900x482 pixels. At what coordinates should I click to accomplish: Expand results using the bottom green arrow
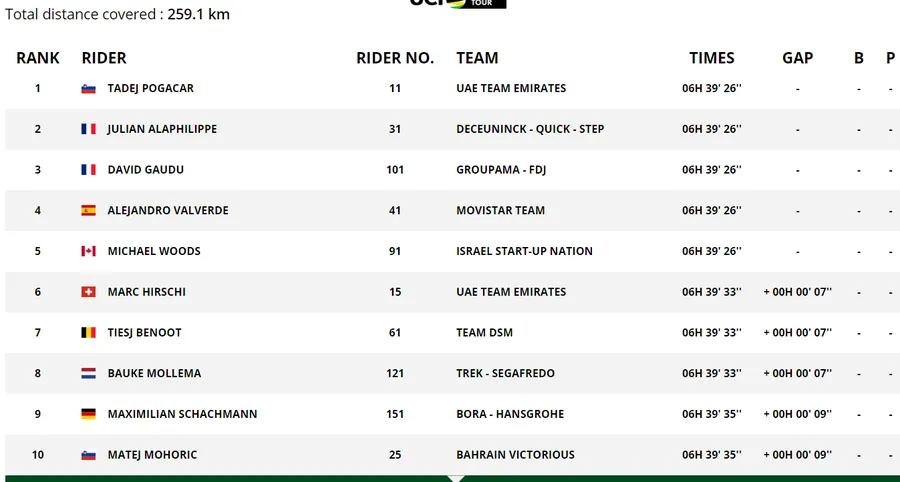point(451,478)
